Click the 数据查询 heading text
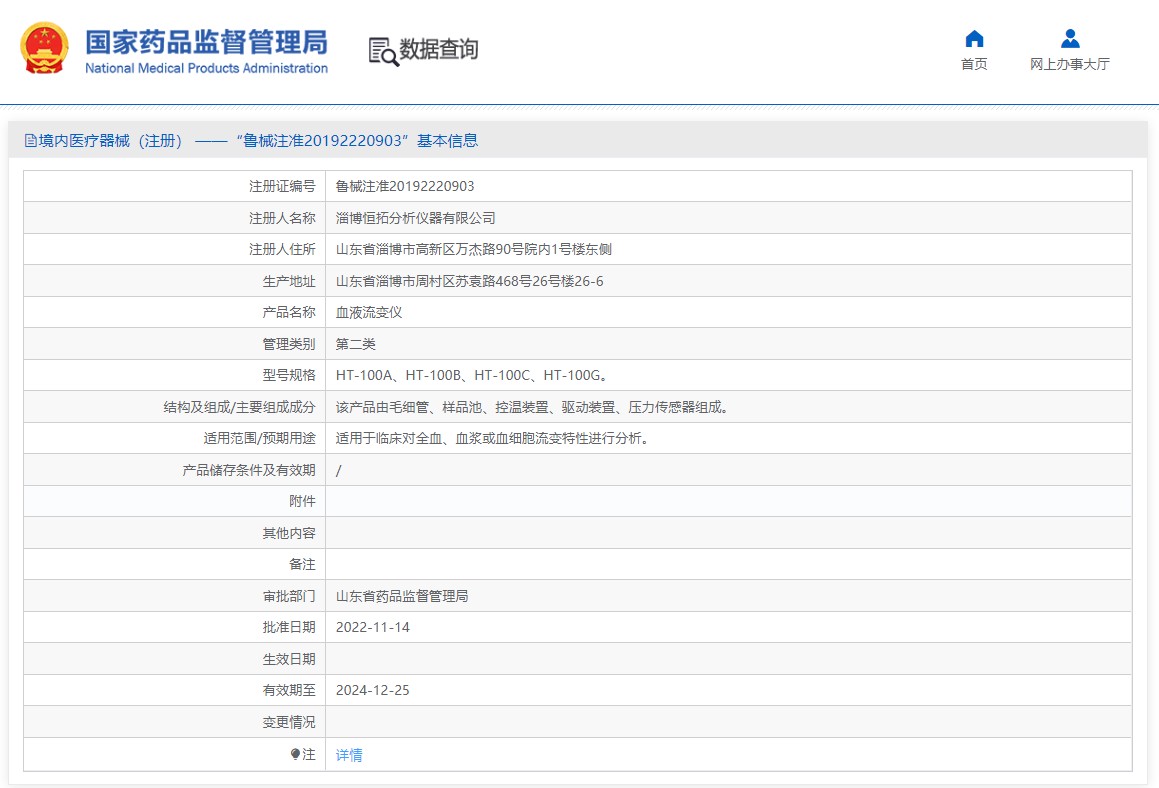Viewport: 1159px width, 788px height. pyautogui.click(x=439, y=50)
